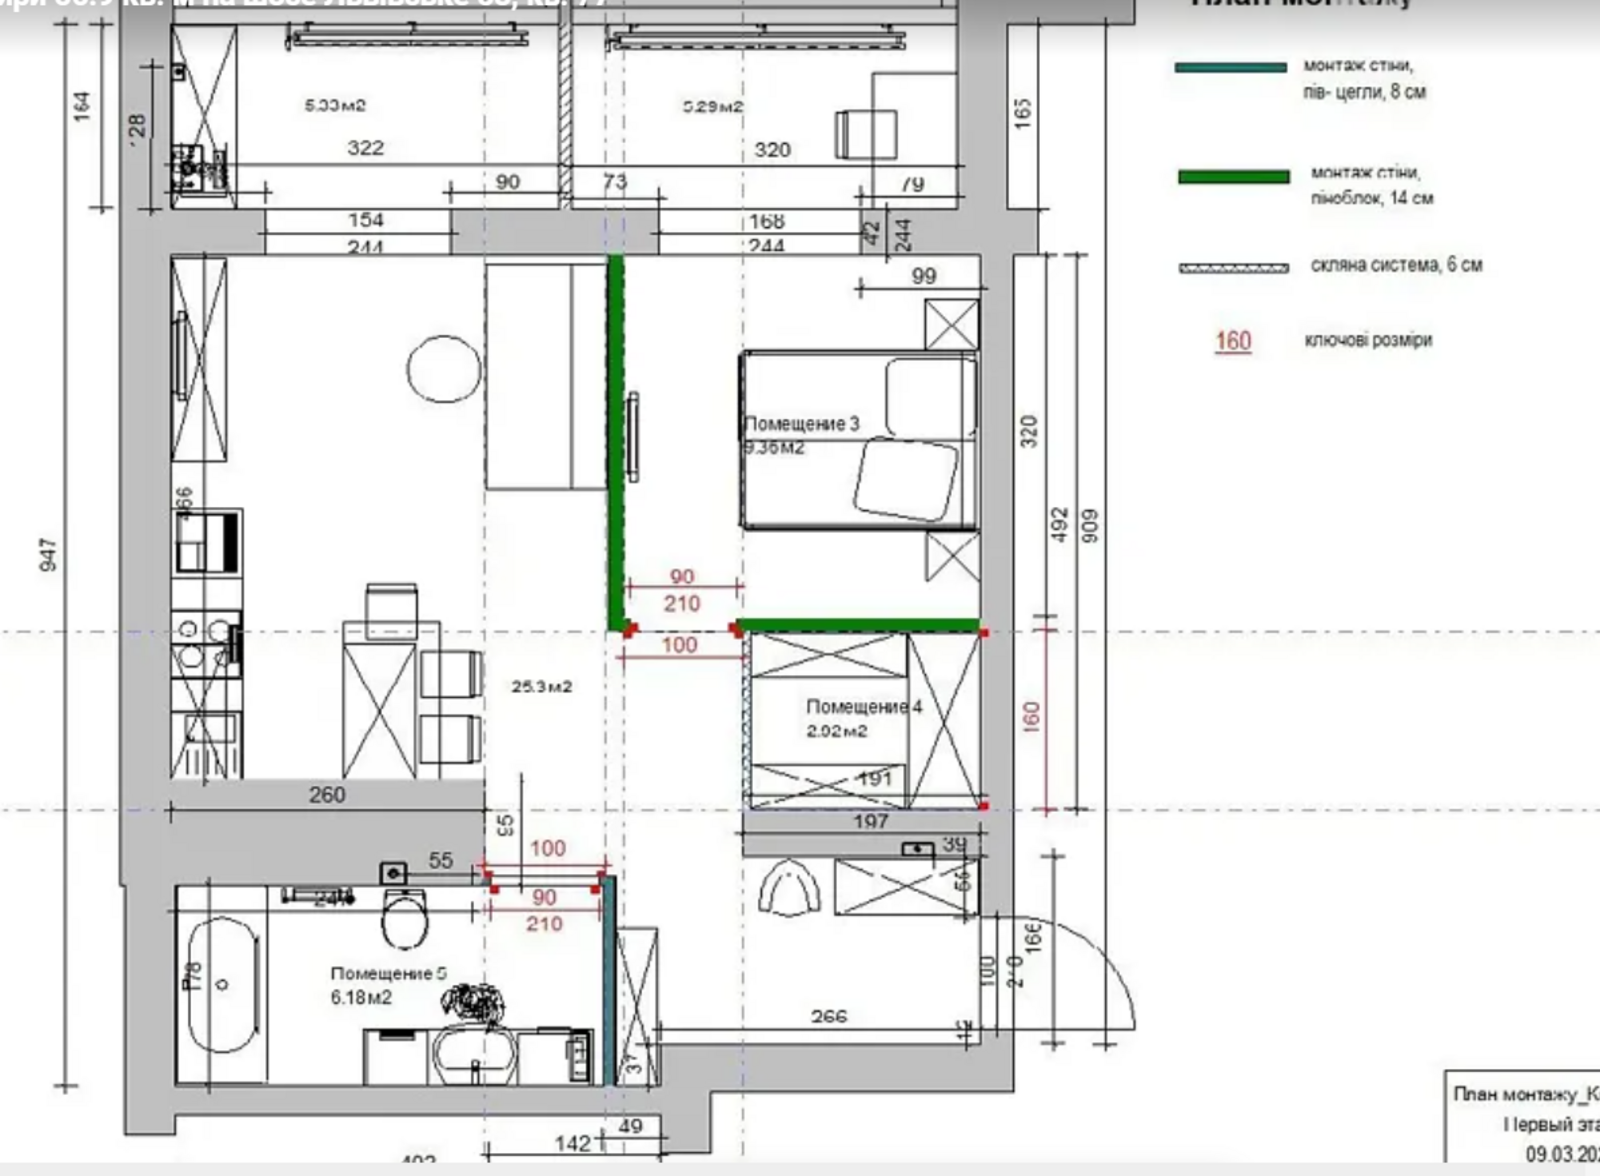The image size is (1600, 1176).
Task: Click the bathroom washbasin below the plant
Action: coord(473,1057)
